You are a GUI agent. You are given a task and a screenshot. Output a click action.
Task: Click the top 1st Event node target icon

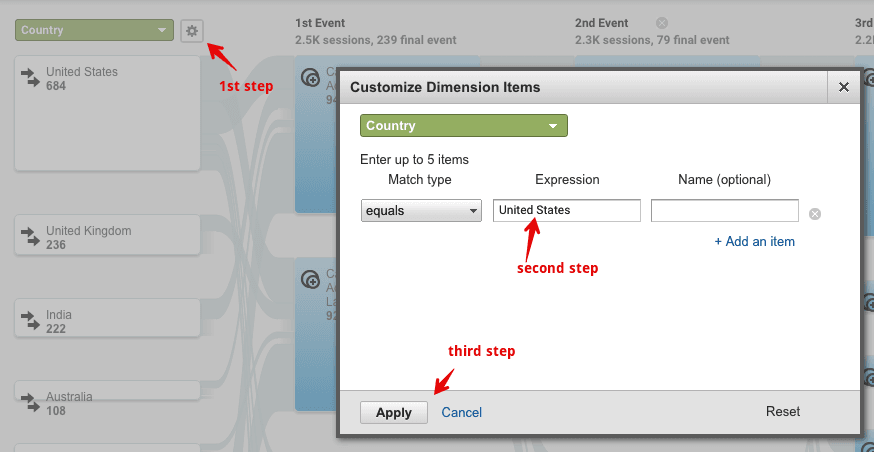(310, 77)
